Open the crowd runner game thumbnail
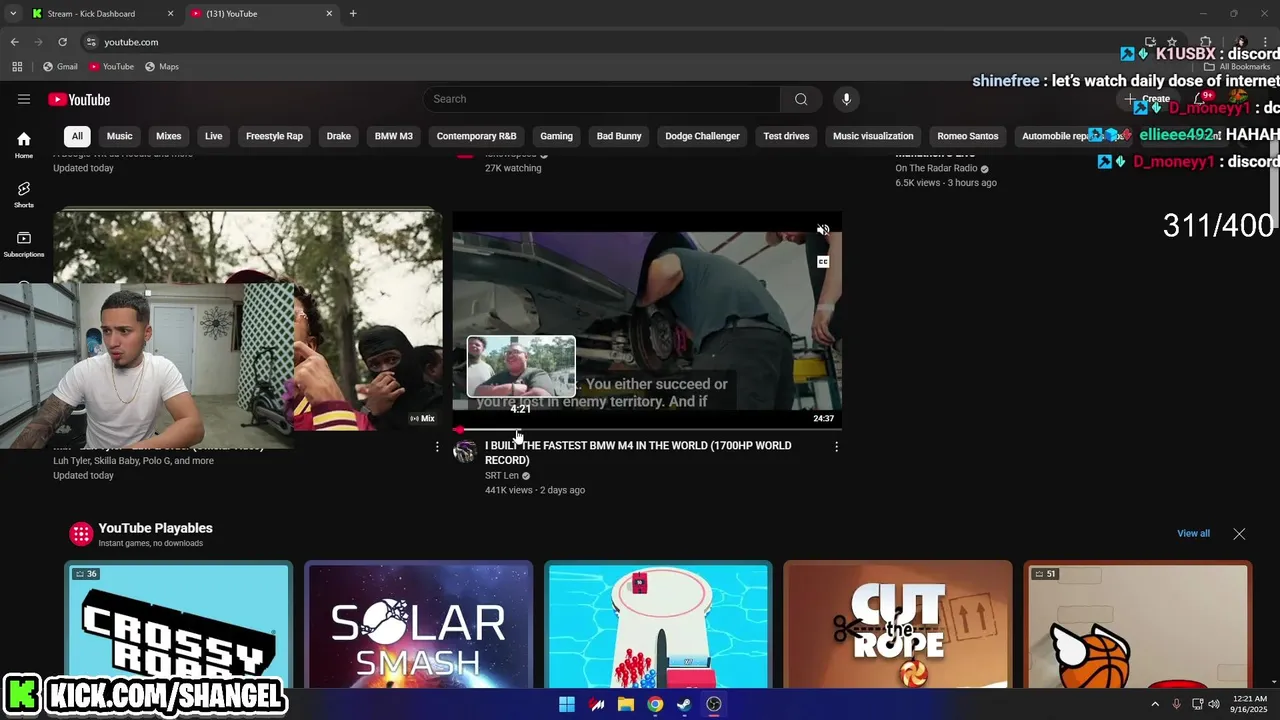The width and height of the screenshot is (1280, 720). (658, 625)
